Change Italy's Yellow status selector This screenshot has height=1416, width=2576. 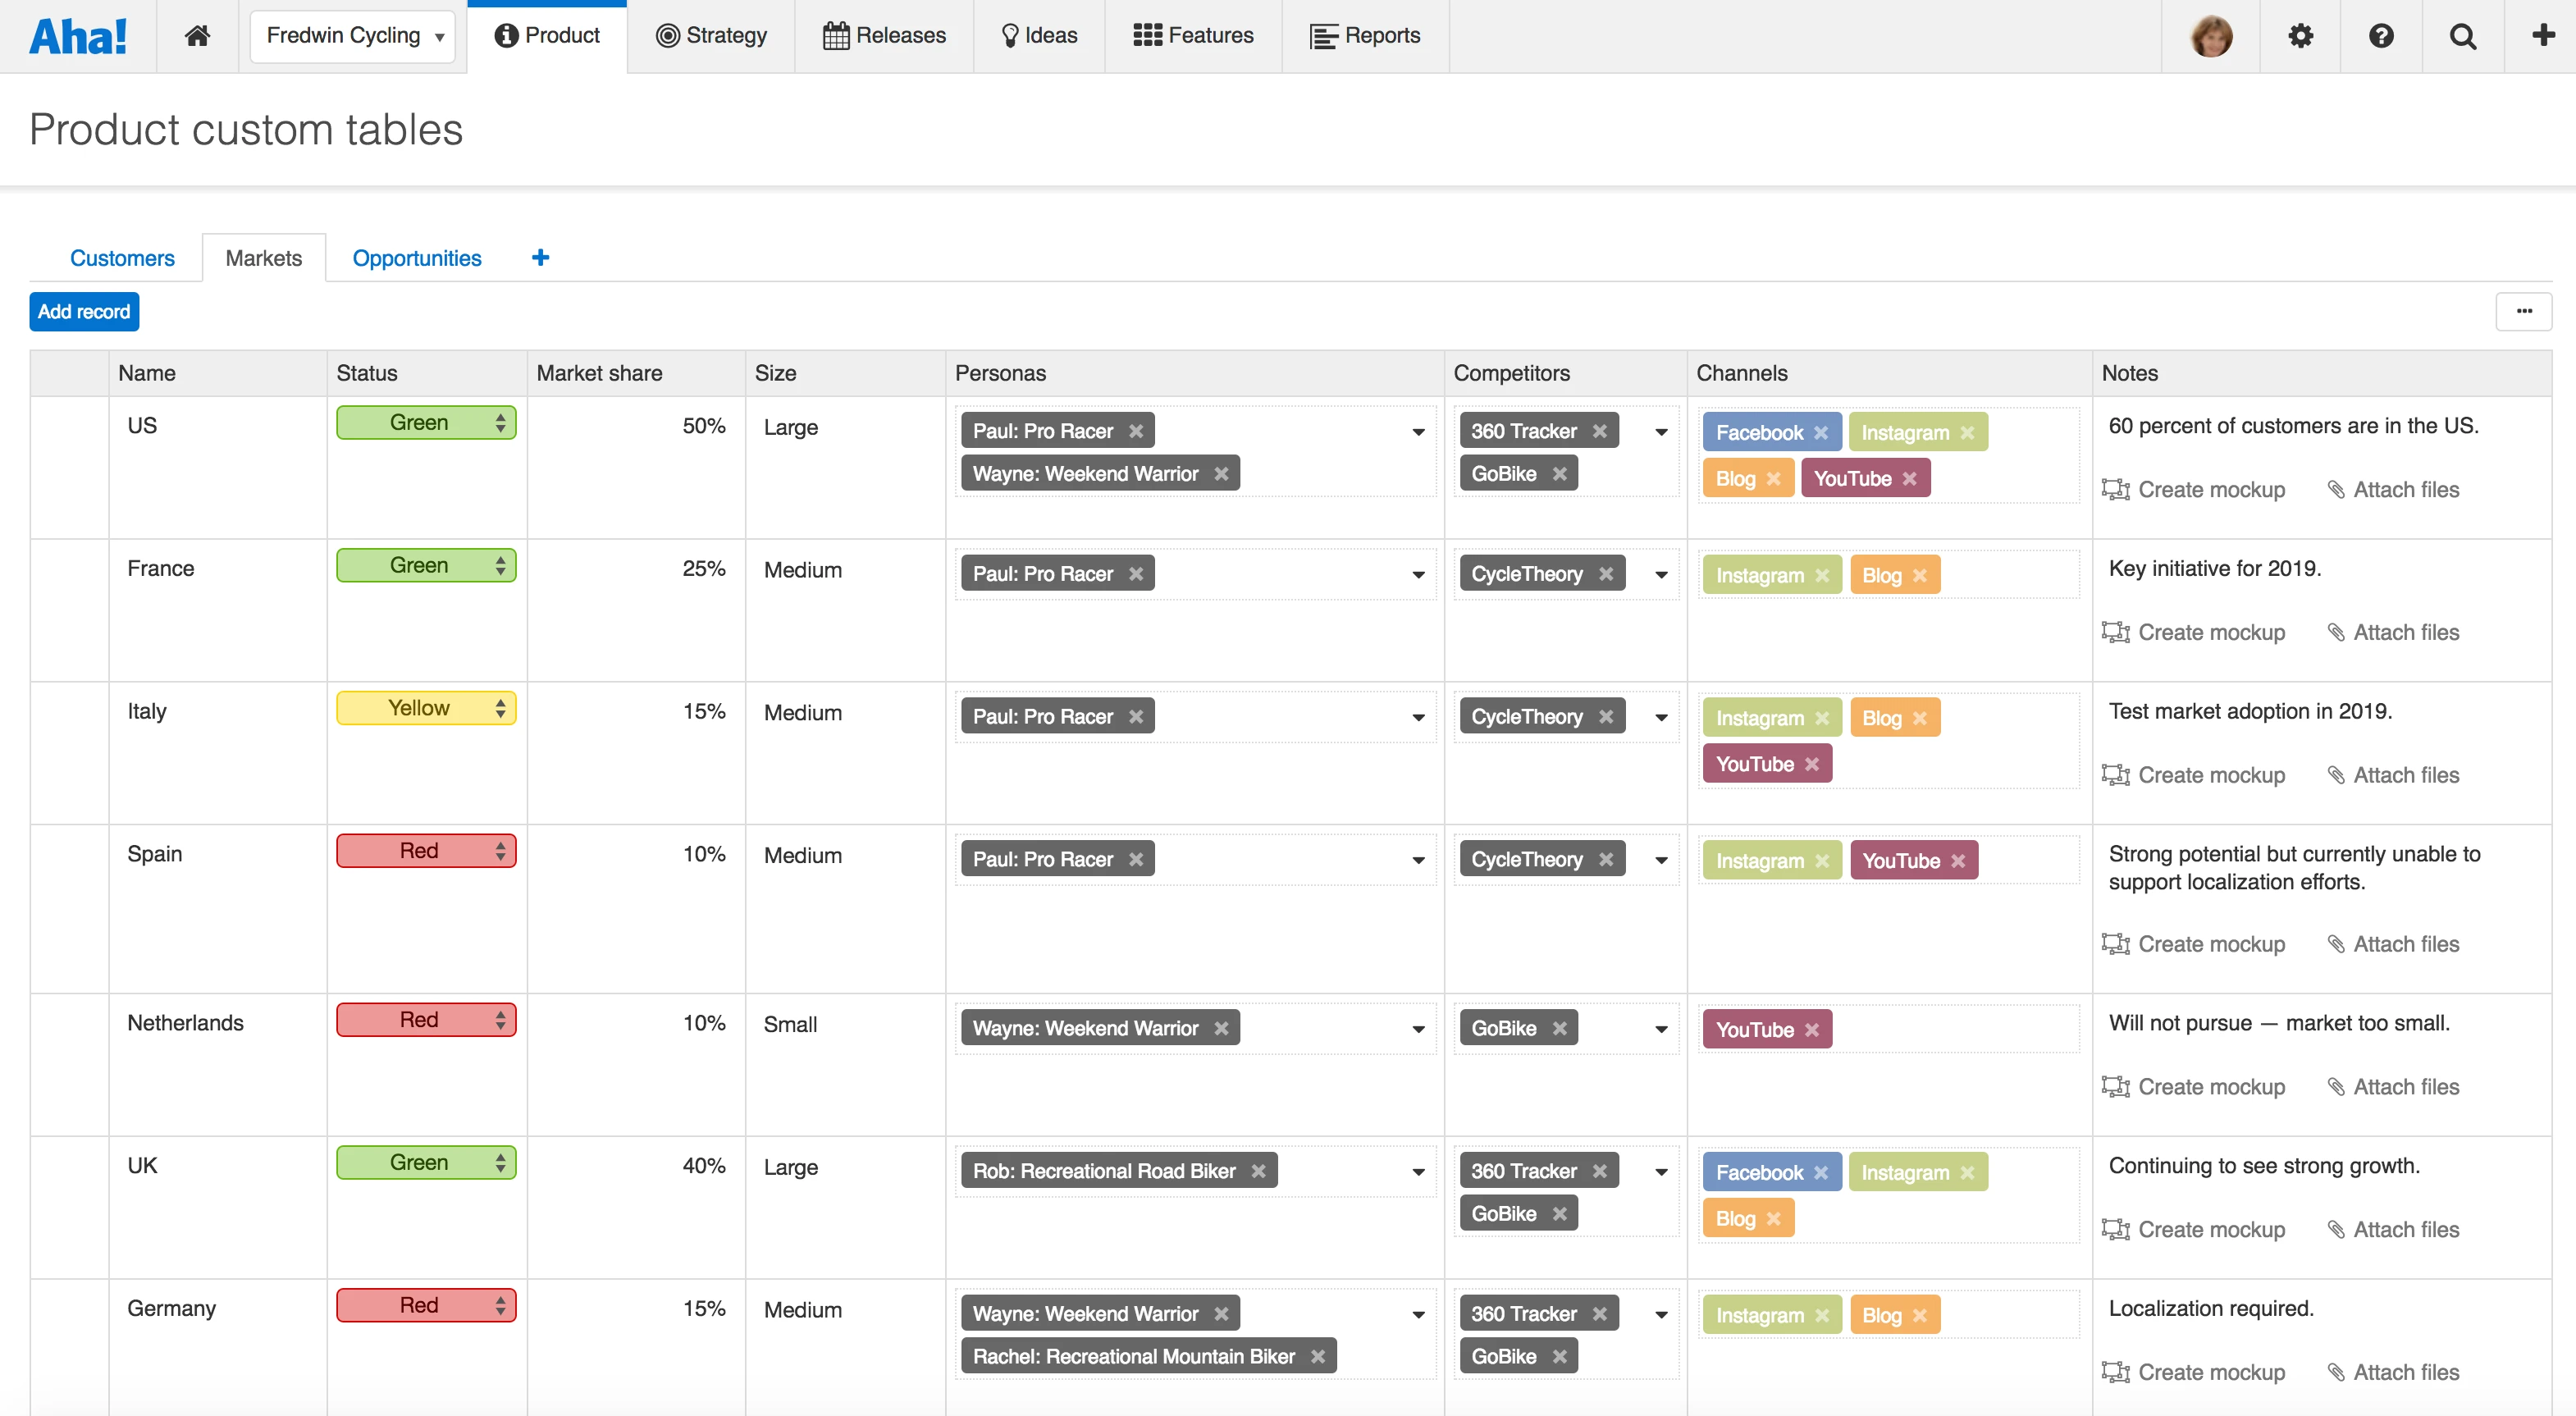tap(426, 708)
